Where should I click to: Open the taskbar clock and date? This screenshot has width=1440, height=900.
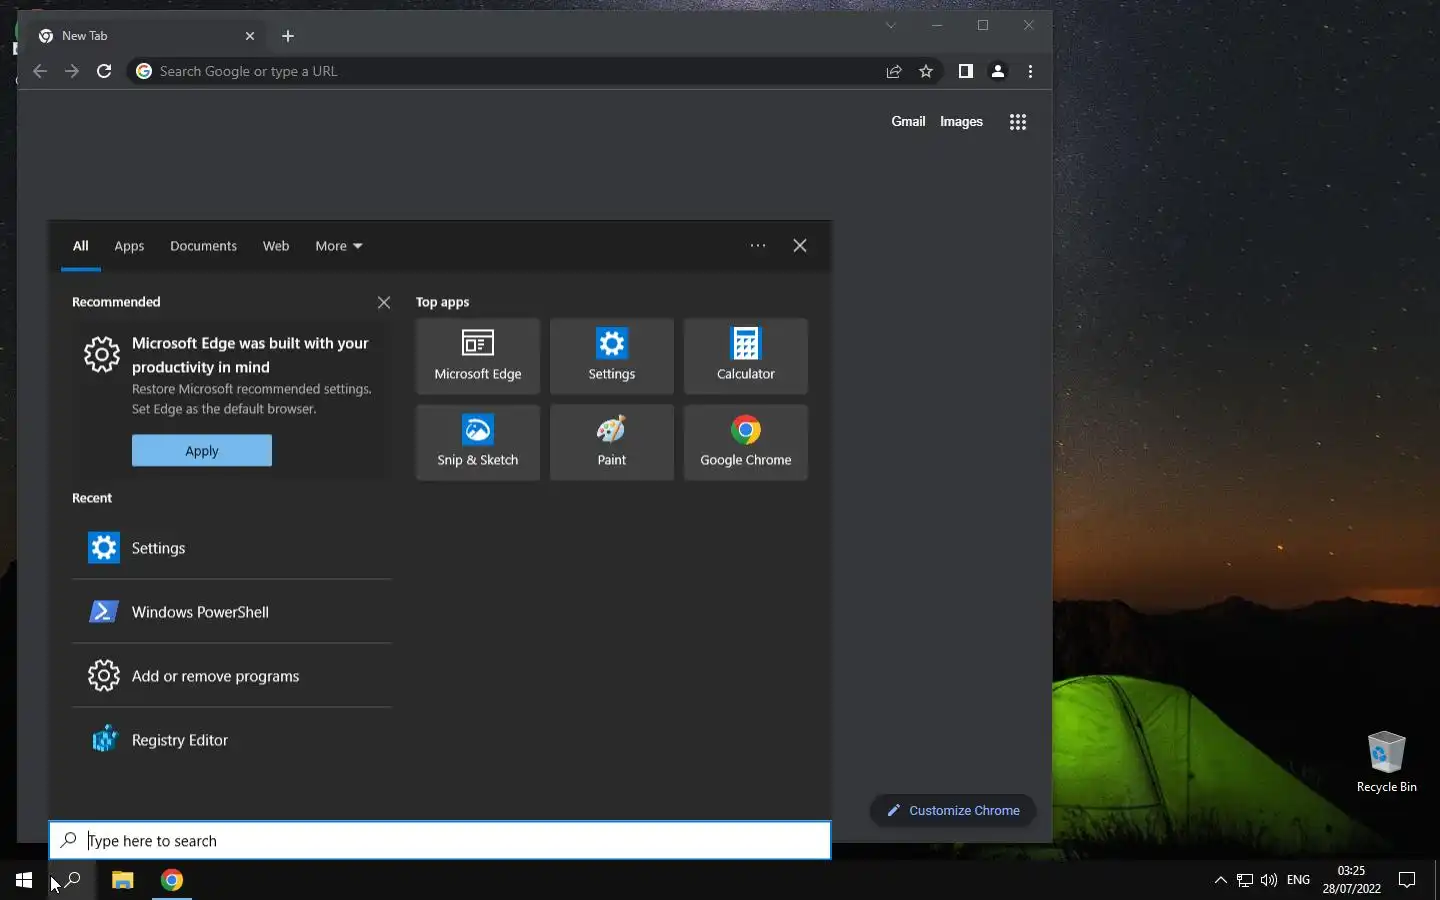click(1351, 880)
